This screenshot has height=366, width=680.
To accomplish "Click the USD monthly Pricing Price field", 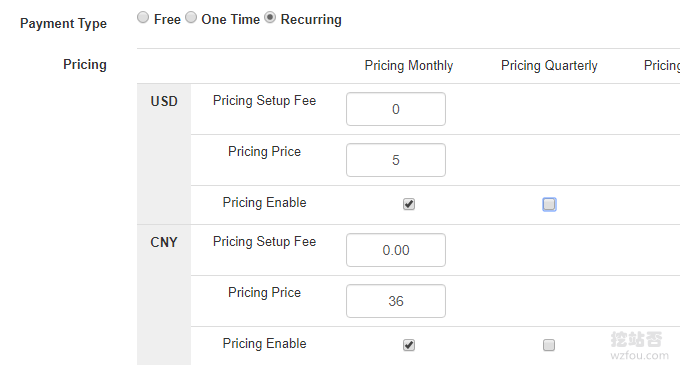I will pos(396,160).
